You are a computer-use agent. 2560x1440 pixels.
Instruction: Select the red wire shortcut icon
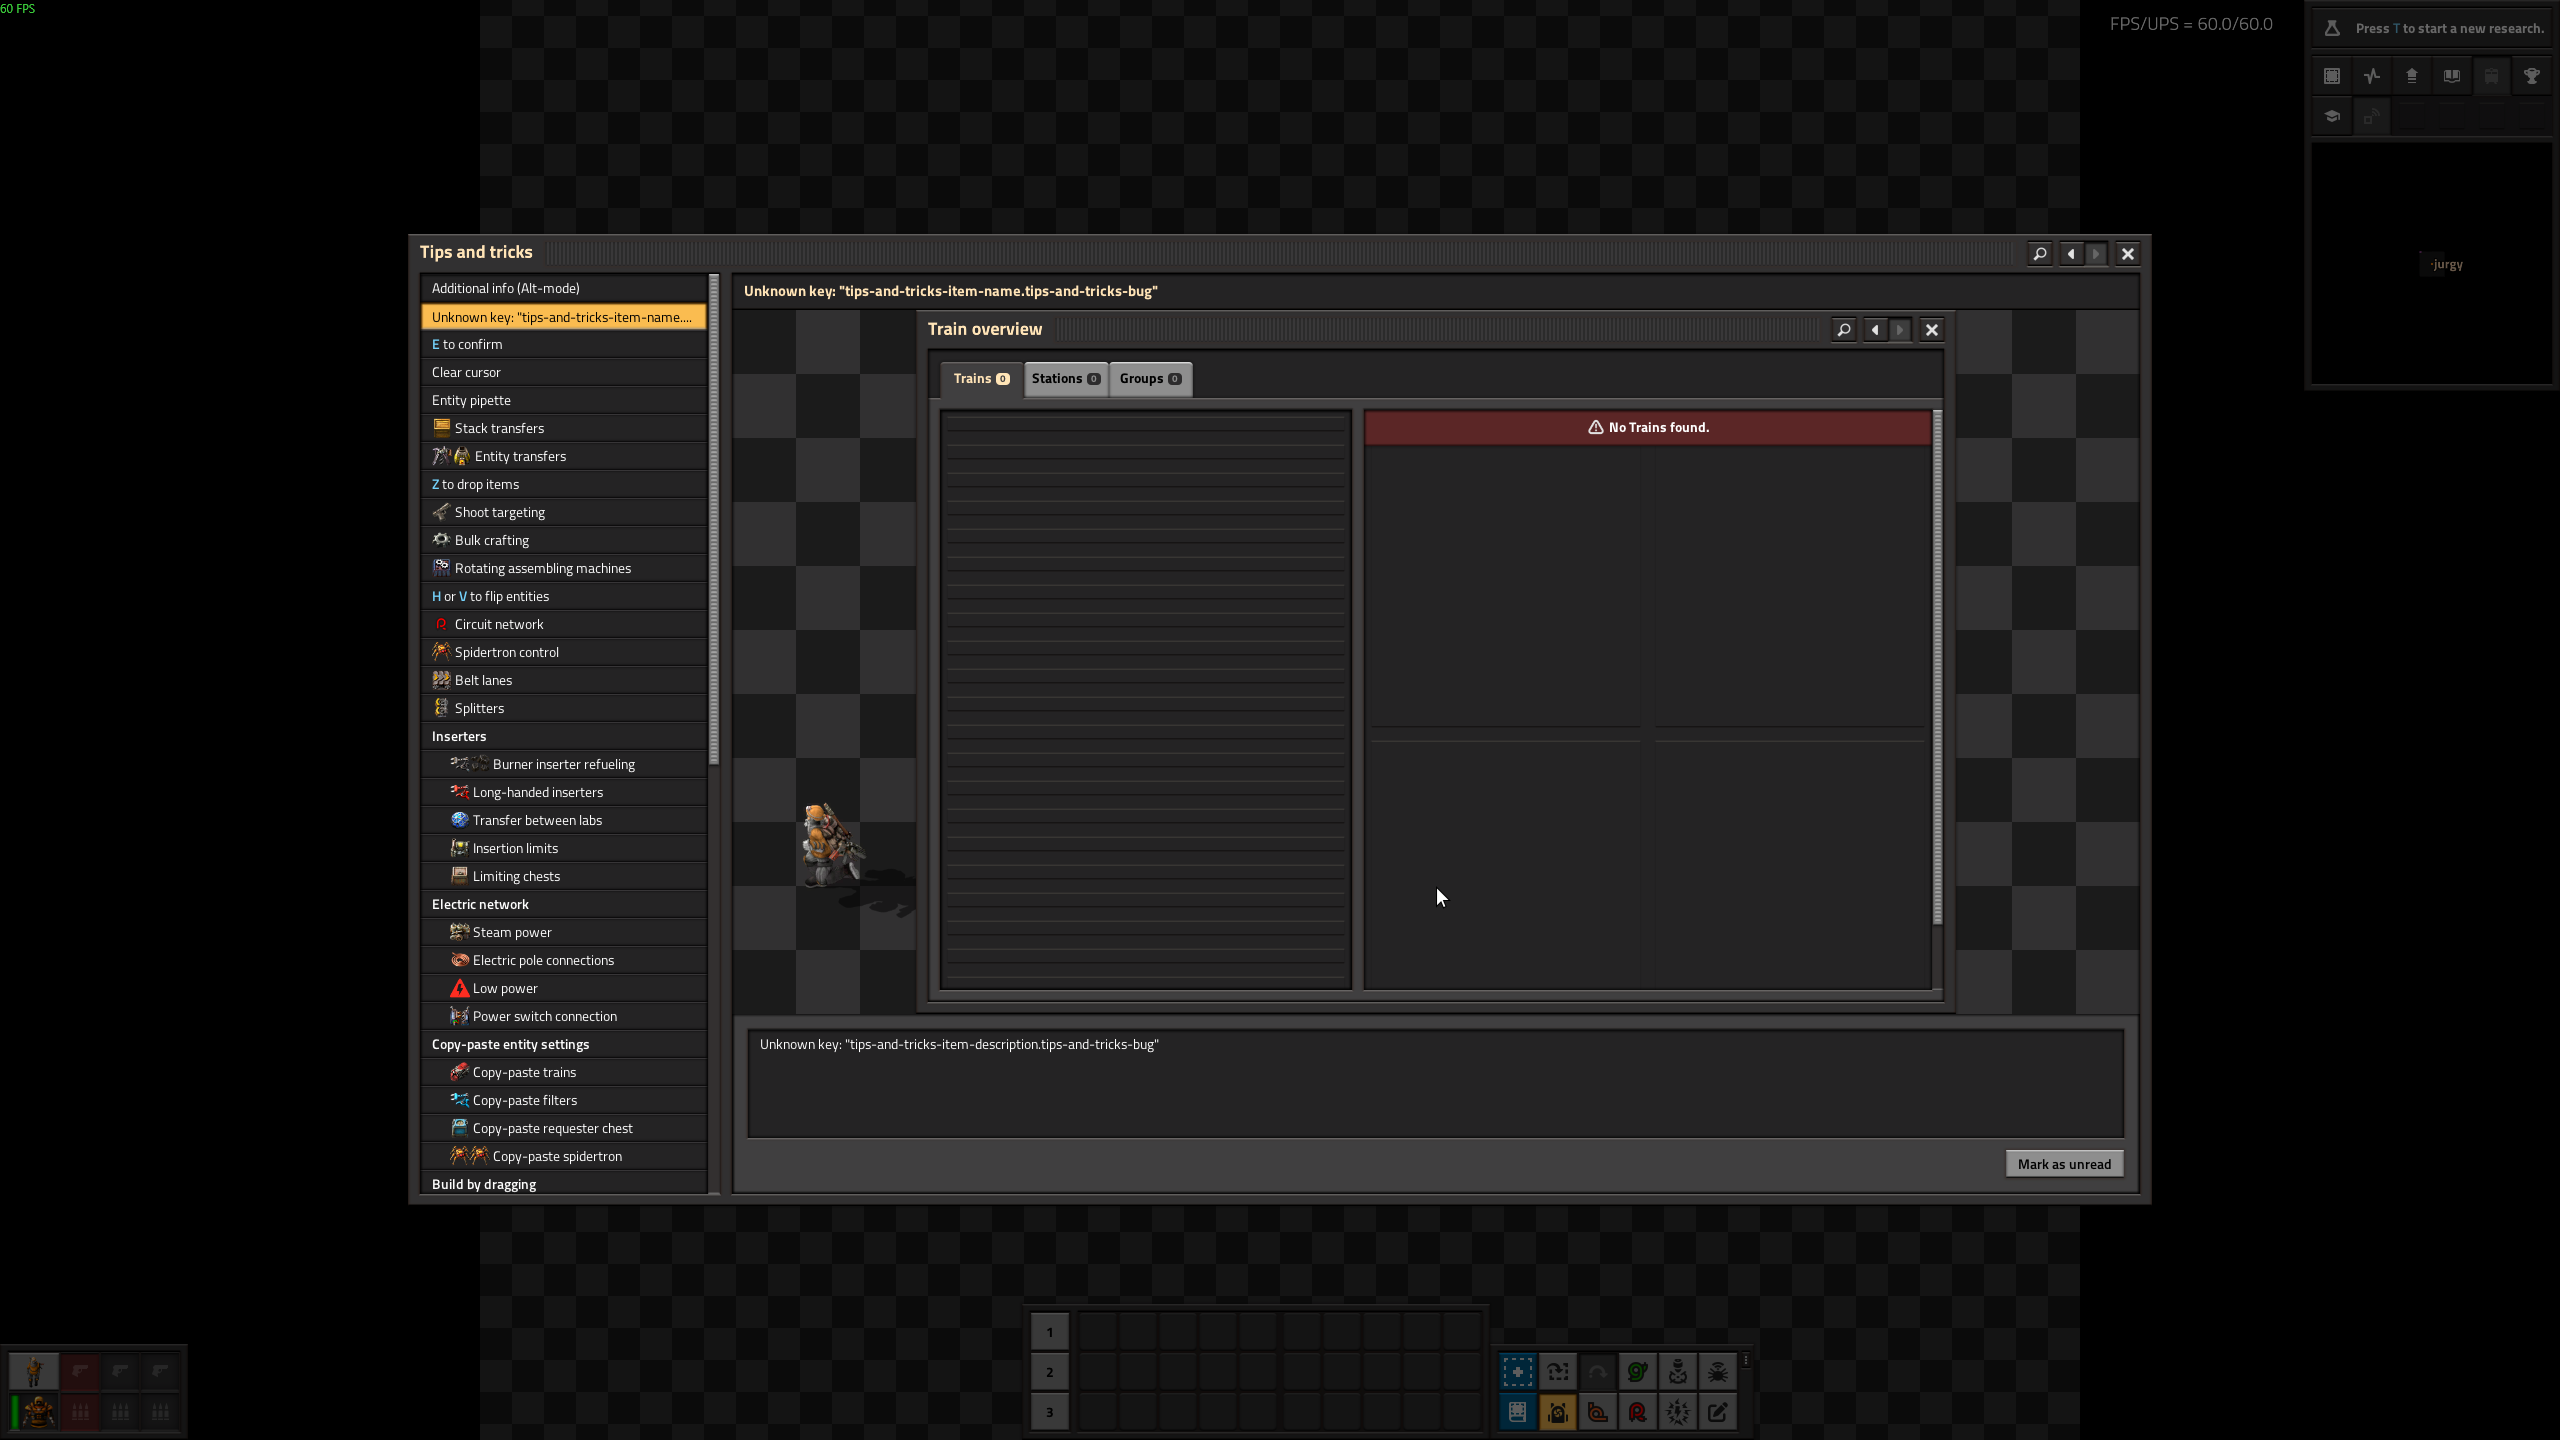[x=1637, y=1412]
